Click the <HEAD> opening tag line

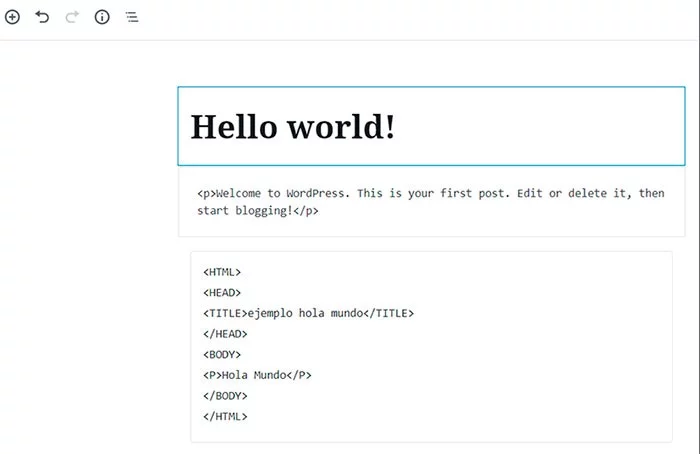click(x=222, y=293)
